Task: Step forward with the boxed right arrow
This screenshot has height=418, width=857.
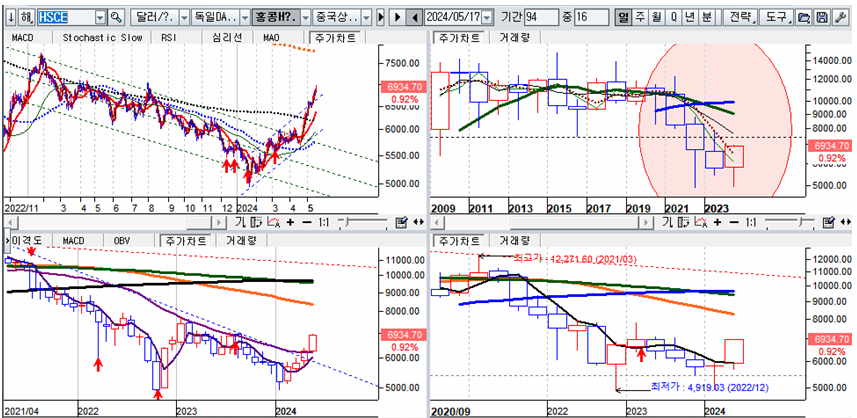Action: (x=398, y=17)
